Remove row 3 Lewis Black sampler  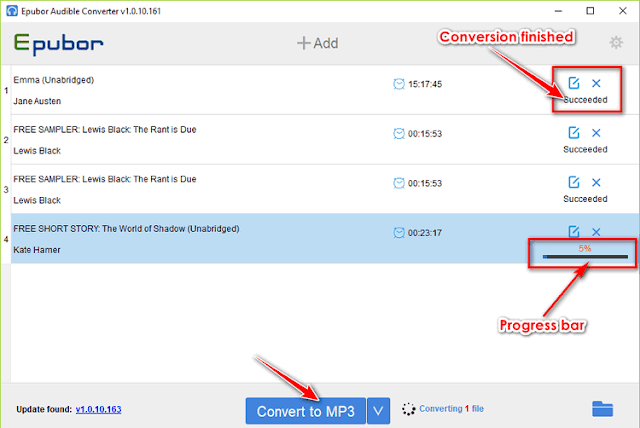tap(596, 182)
